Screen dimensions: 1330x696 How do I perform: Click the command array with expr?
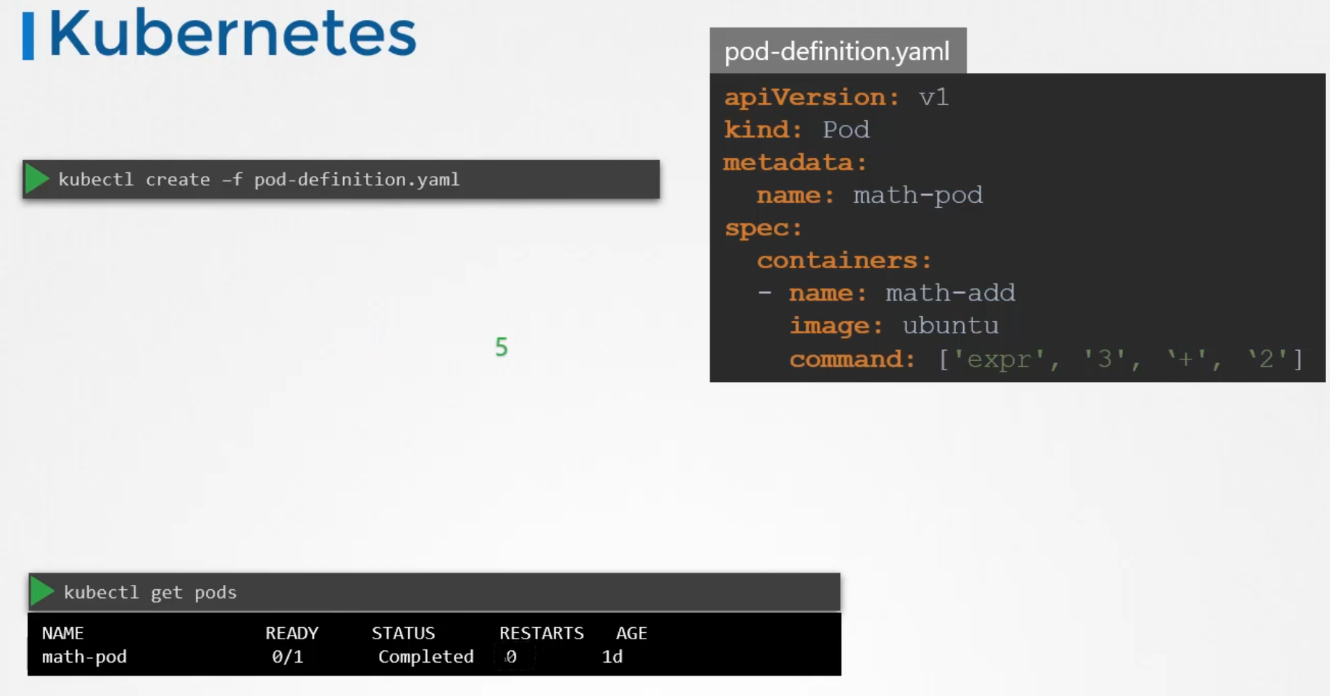point(1120,359)
